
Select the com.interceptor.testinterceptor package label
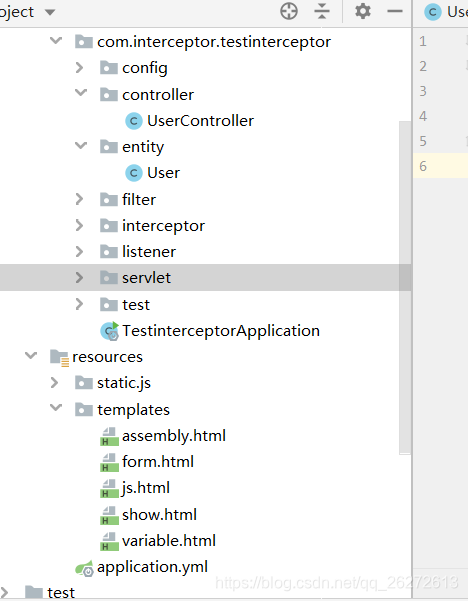(x=214, y=42)
